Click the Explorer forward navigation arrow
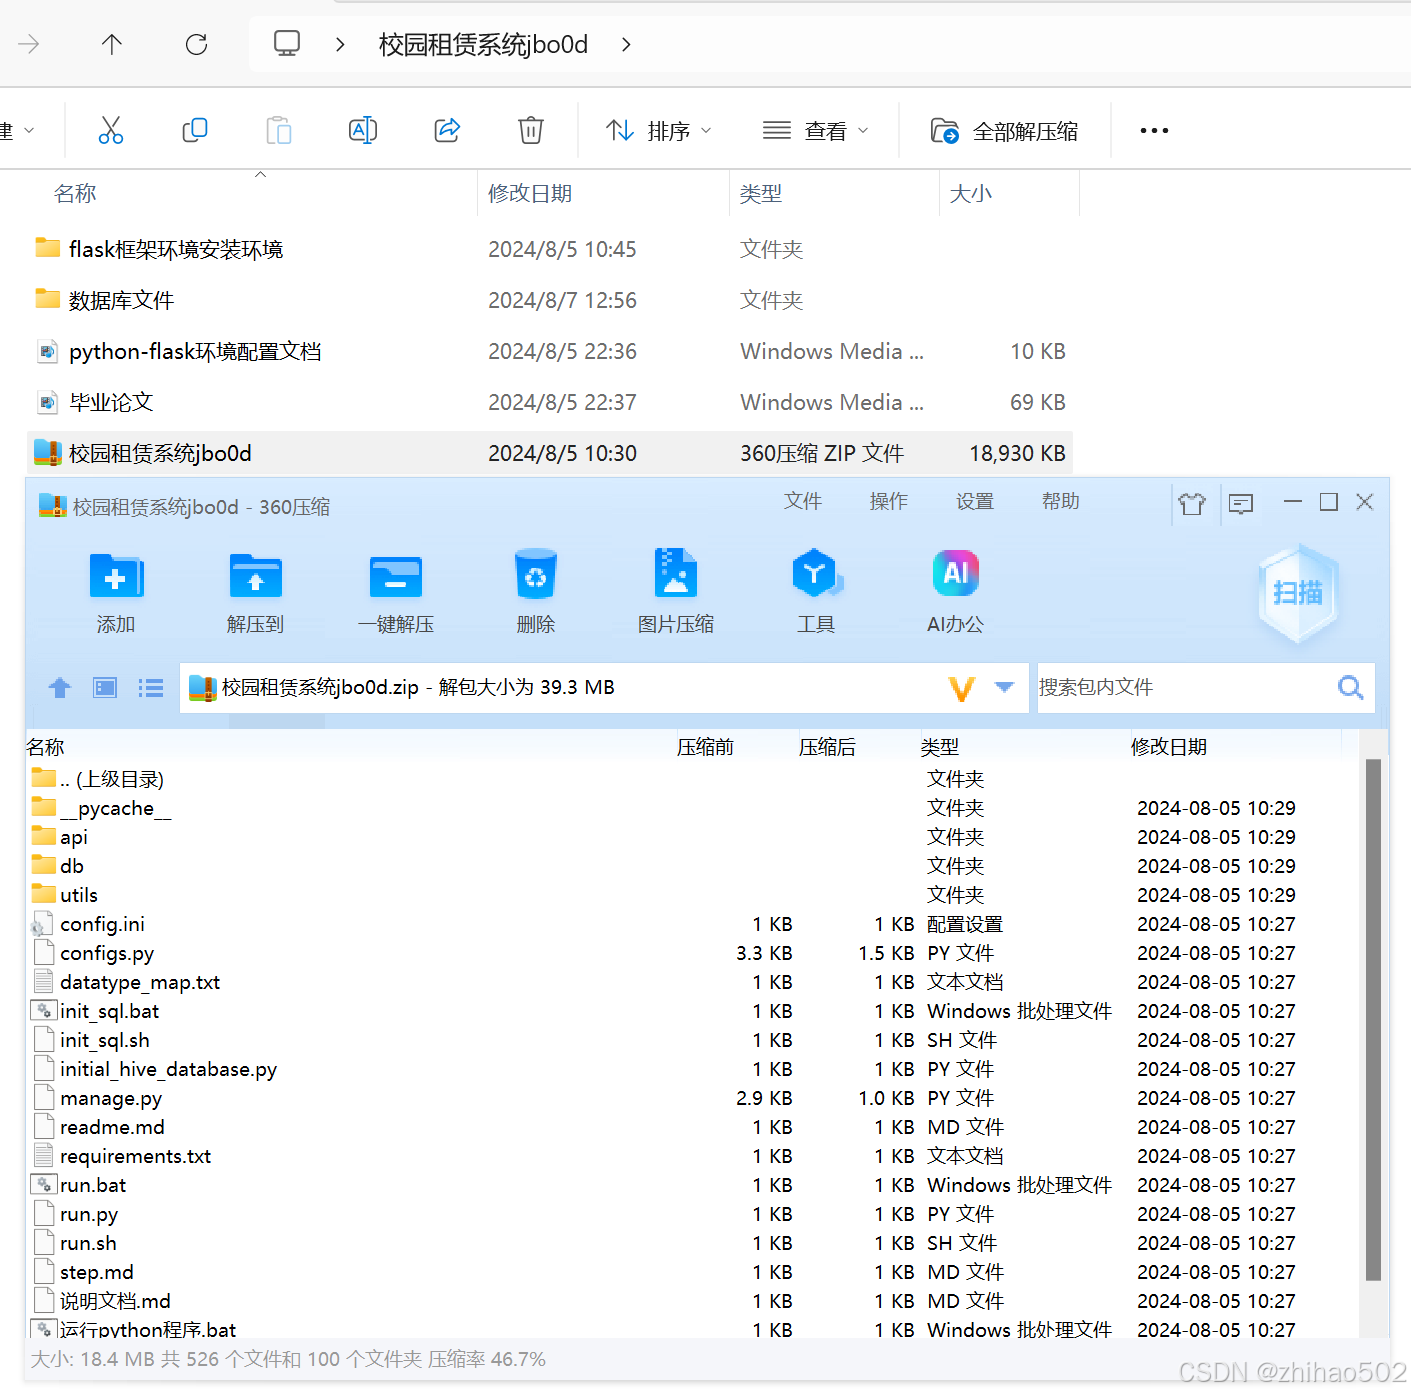 [29, 44]
